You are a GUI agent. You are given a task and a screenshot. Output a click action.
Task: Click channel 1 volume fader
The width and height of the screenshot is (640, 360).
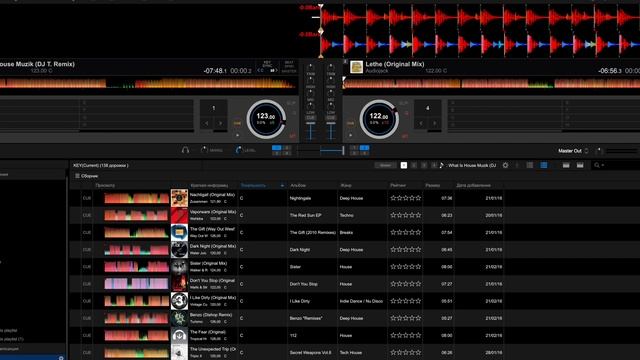pyautogui.click(x=311, y=124)
